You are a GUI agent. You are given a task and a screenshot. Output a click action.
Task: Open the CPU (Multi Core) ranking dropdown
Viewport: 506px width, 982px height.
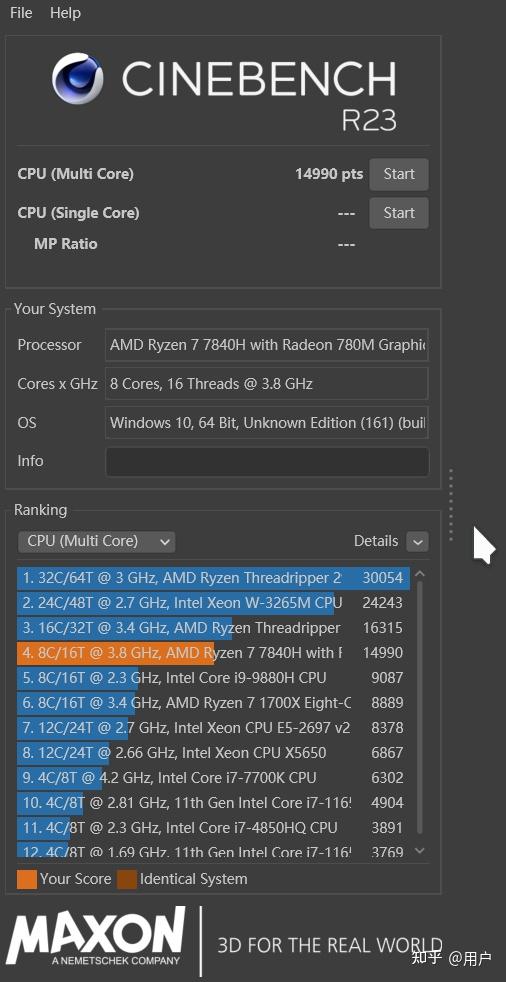(x=96, y=541)
